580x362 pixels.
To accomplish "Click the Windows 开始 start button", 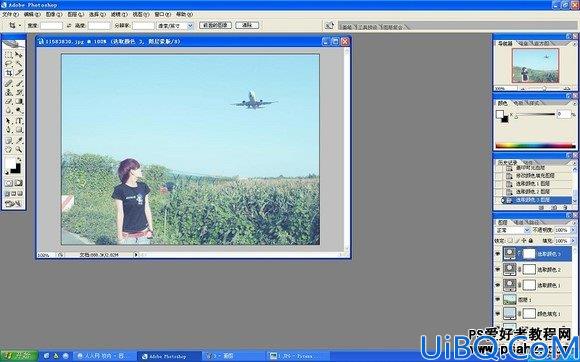I will [x=18, y=356].
